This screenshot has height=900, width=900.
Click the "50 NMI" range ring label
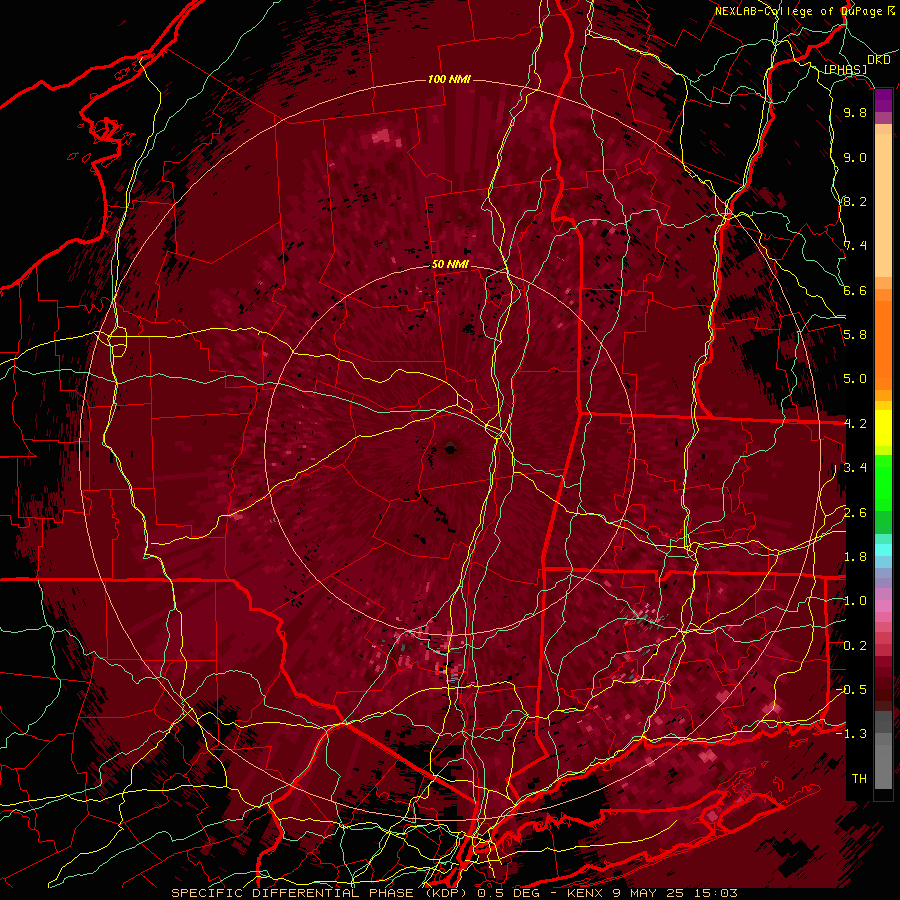(x=451, y=264)
